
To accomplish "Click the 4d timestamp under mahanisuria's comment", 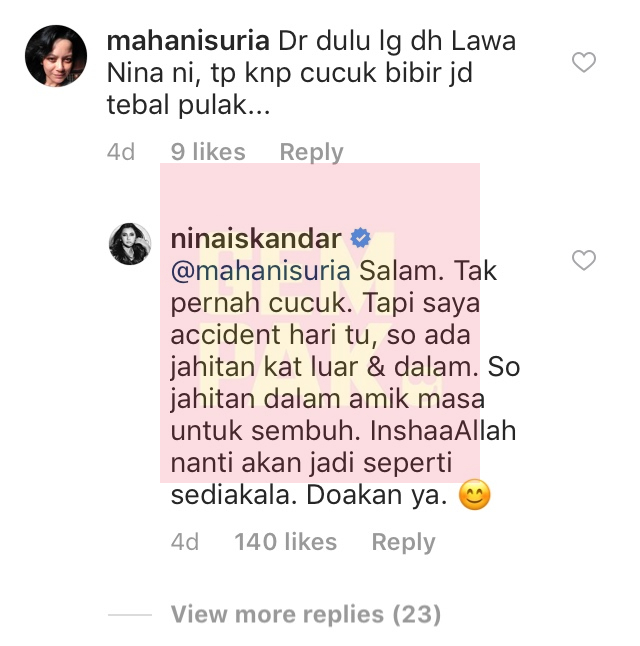I will (121, 152).
